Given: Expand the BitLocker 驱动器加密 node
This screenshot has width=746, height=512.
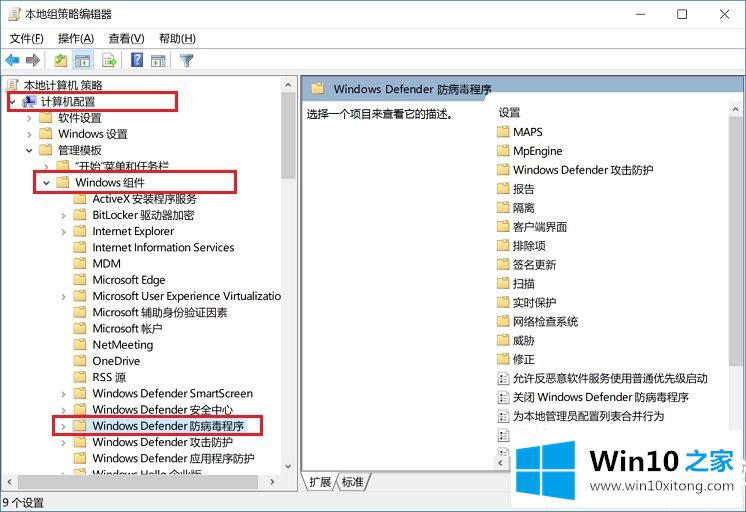Looking at the screenshot, I should tap(64, 216).
